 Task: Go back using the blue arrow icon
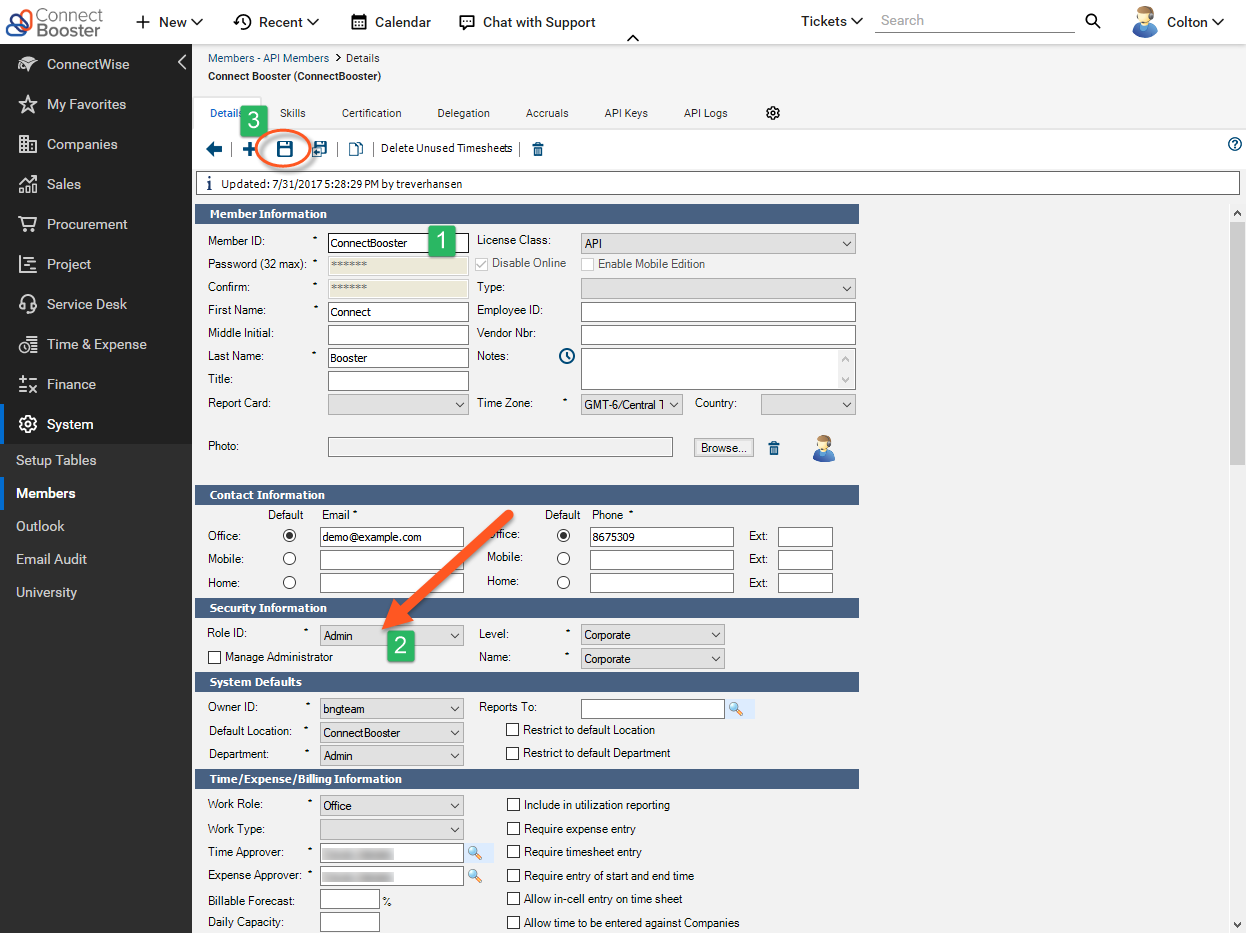pos(214,149)
